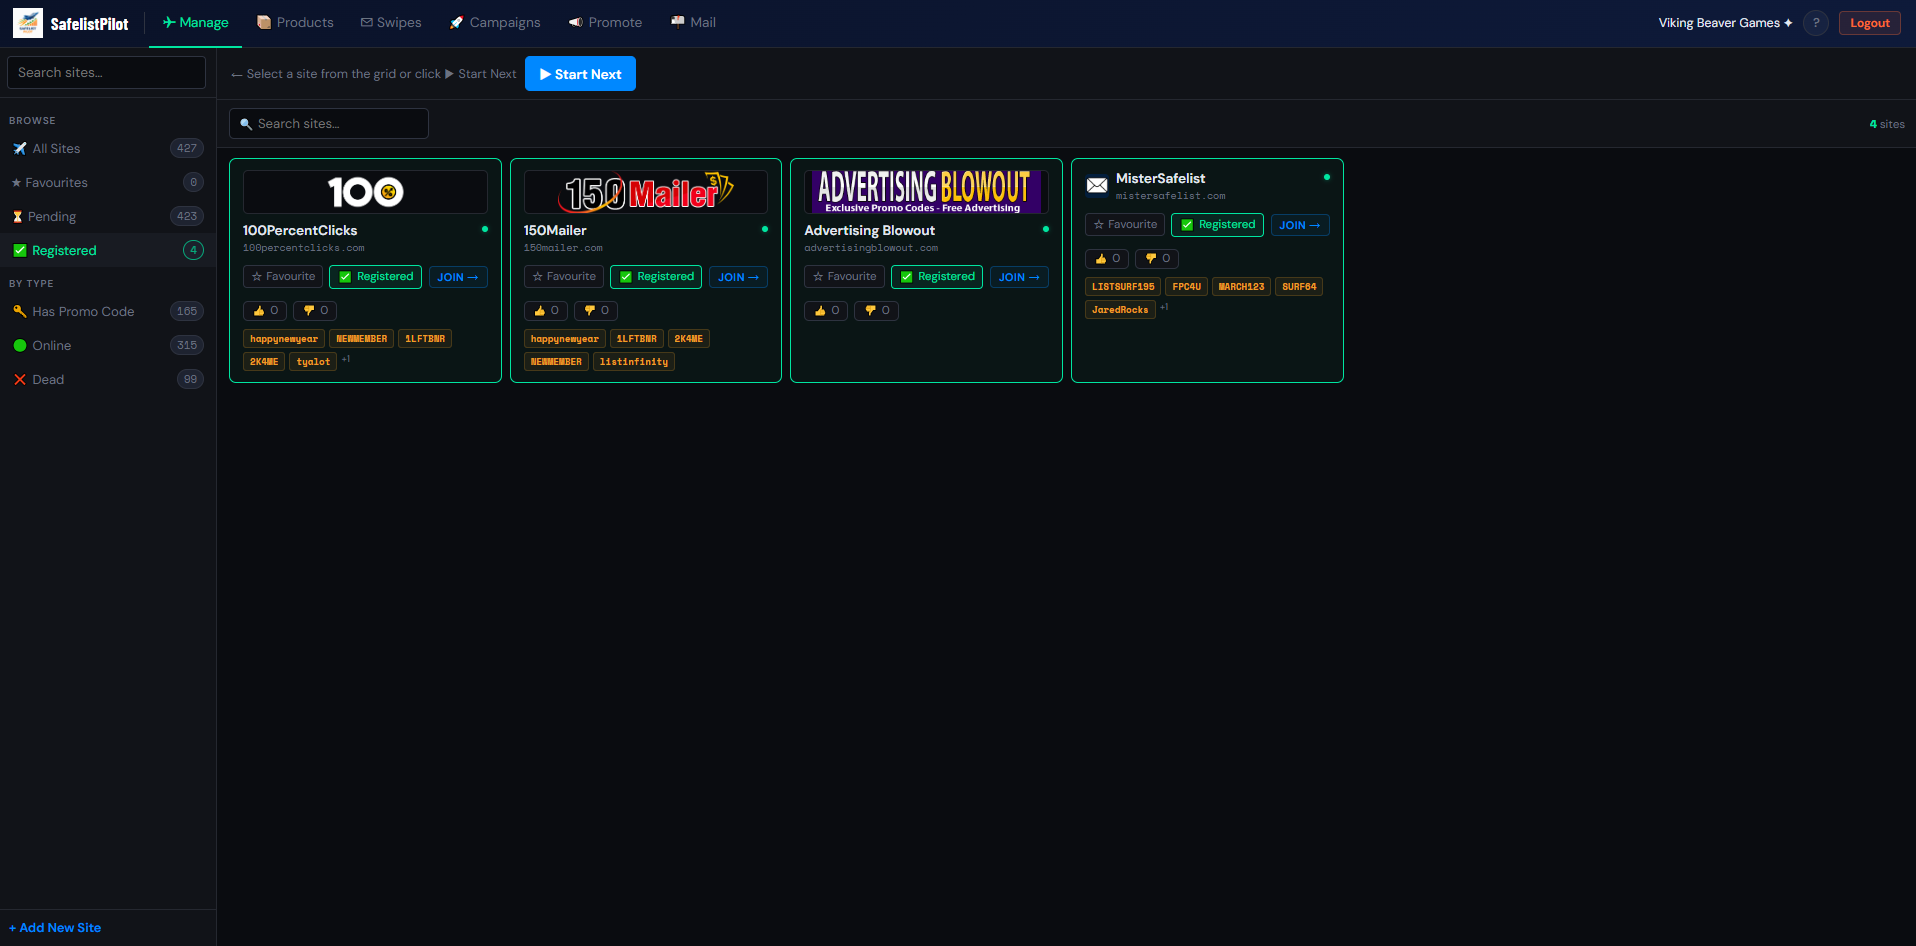Viewport: 1916px width, 946px height.
Task: Select the Manage paper plane icon
Action: (x=168, y=21)
